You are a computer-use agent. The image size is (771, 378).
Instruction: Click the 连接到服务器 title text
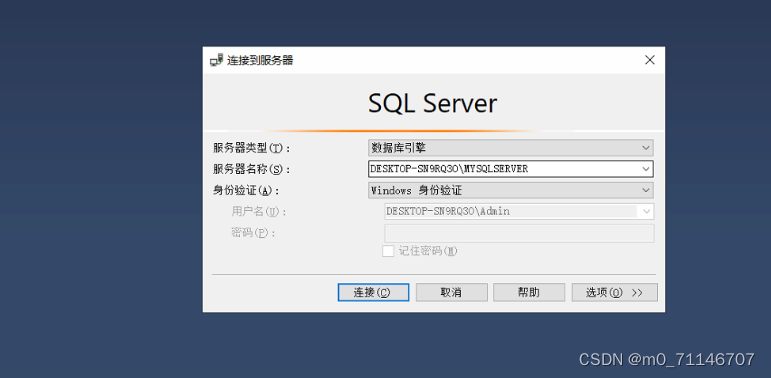pyautogui.click(x=260, y=60)
